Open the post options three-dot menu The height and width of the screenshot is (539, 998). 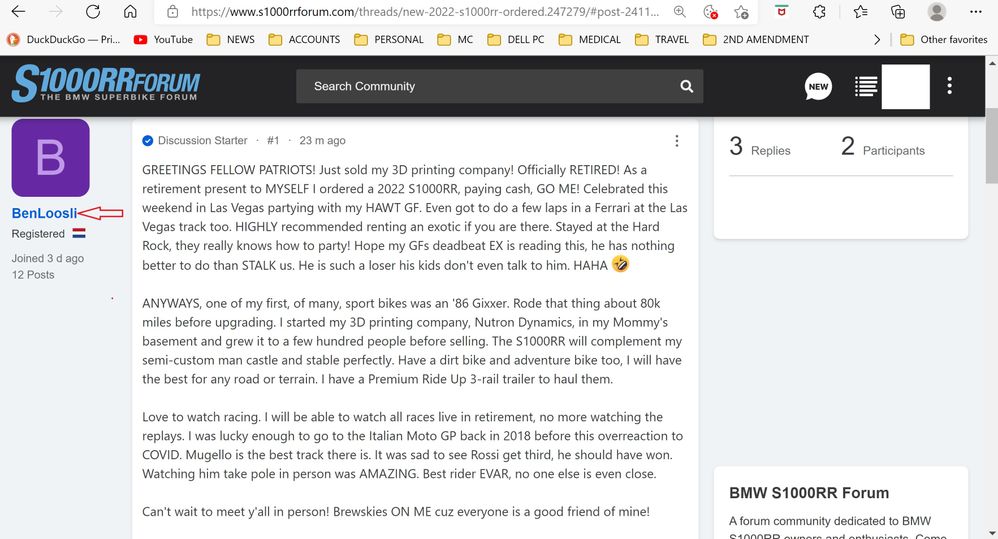(677, 141)
